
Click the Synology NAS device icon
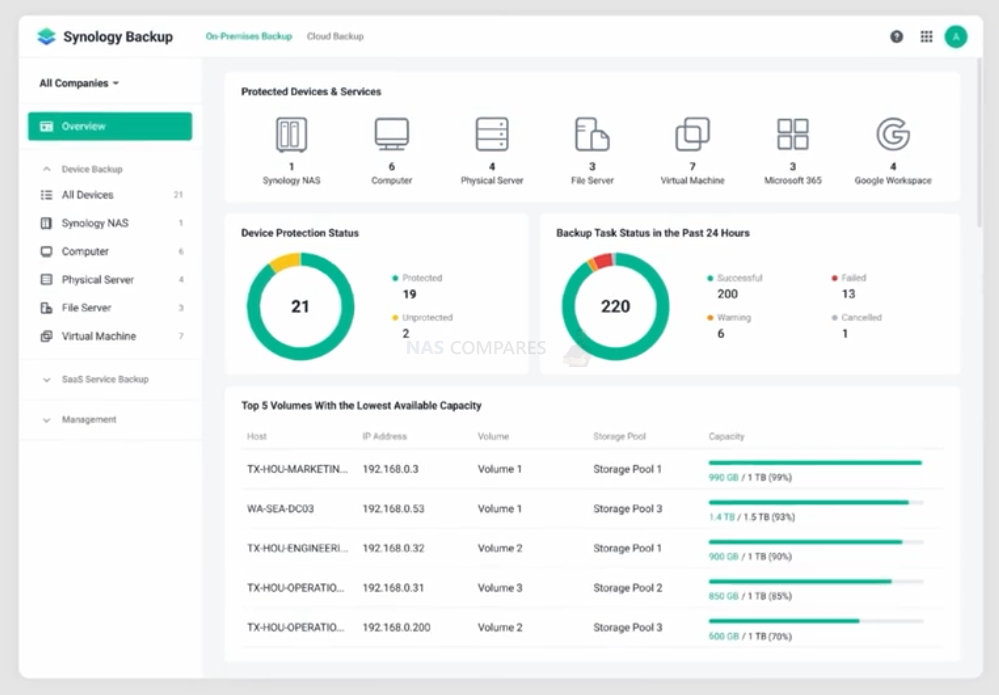click(x=291, y=134)
